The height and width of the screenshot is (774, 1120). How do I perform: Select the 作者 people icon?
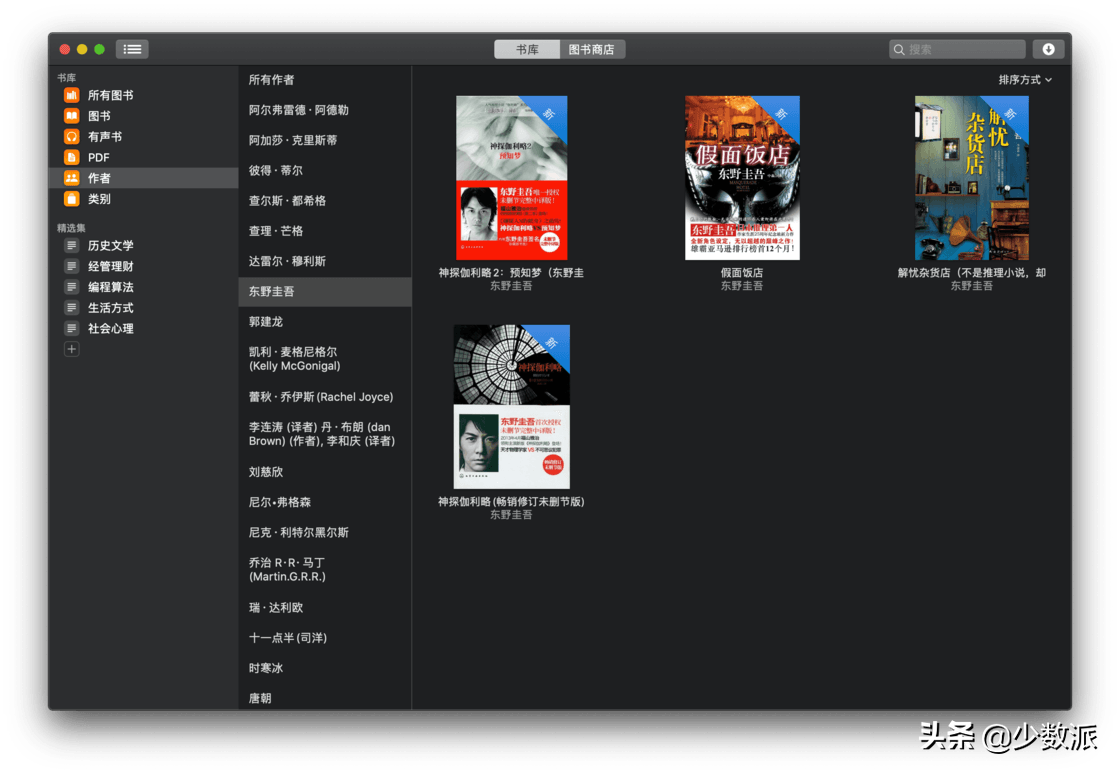coord(71,178)
